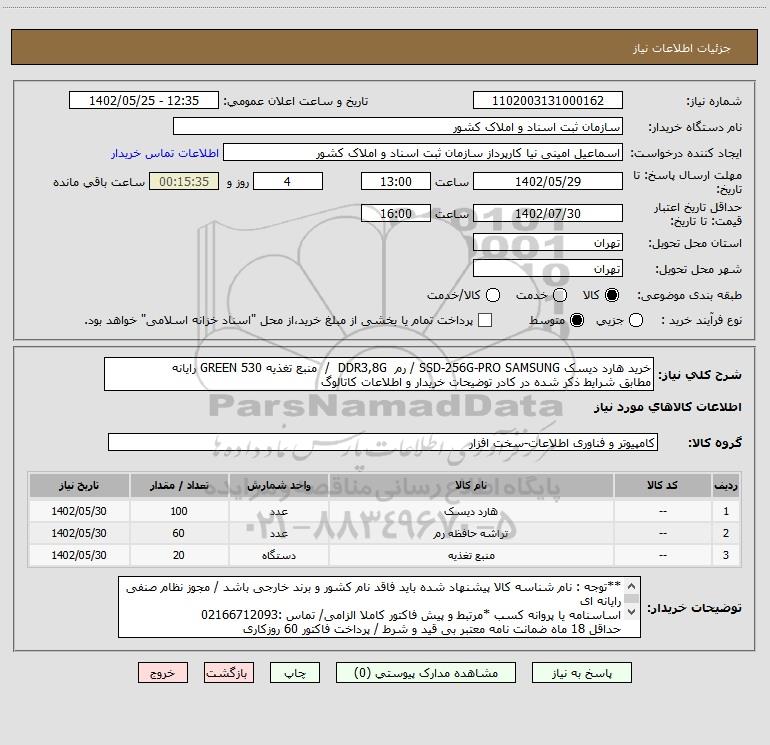Viewport: 770px width, 745px height.
Task: Click مشاهده مدارک پیوستی (0) button
Action: 426,673
